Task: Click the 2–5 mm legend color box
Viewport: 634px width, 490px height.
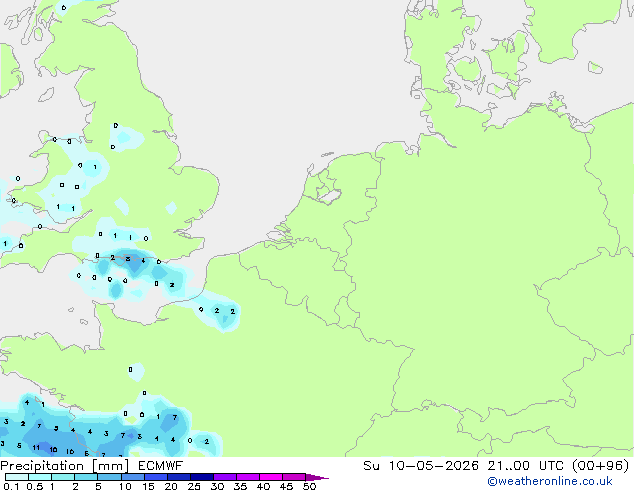Action: [86, 477]
